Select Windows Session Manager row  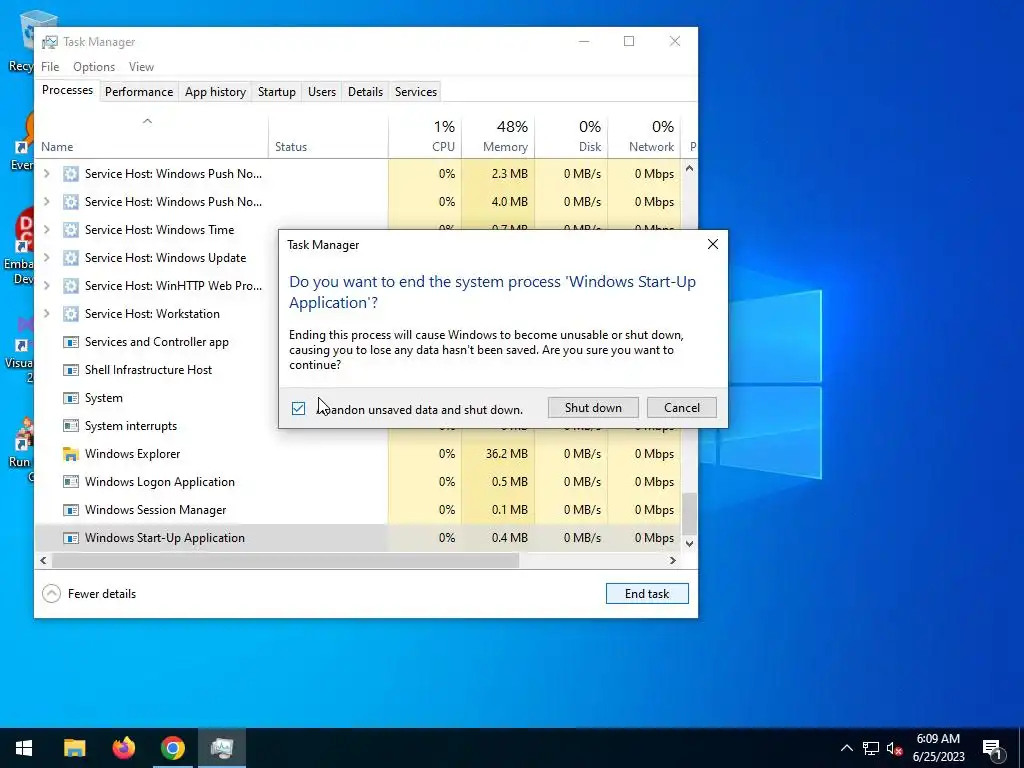pos(358,510)
